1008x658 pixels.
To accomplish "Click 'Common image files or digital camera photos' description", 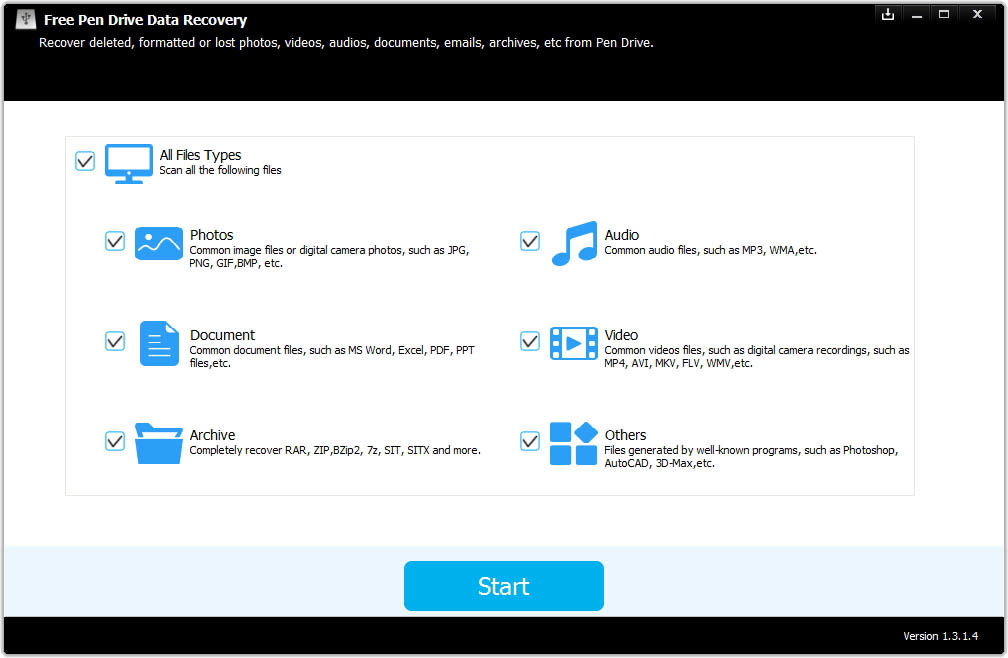I will 329,256.
